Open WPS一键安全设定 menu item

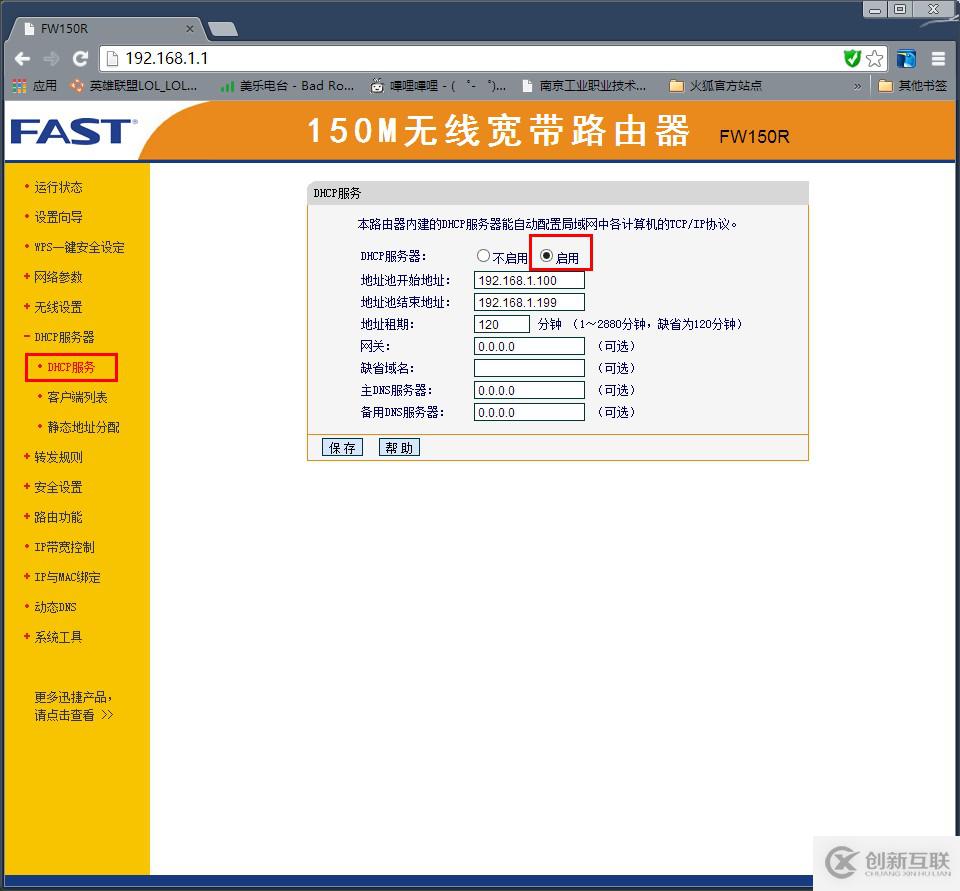coord(79,247)
